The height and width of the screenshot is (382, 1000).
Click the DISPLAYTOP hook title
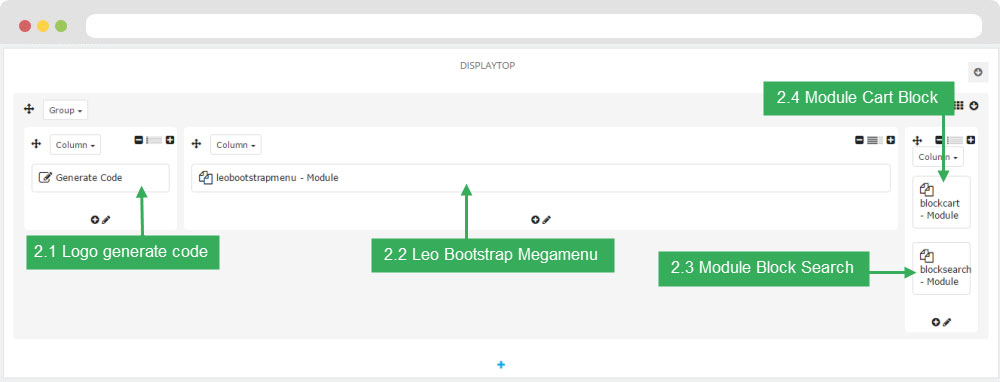coord(487,66)
